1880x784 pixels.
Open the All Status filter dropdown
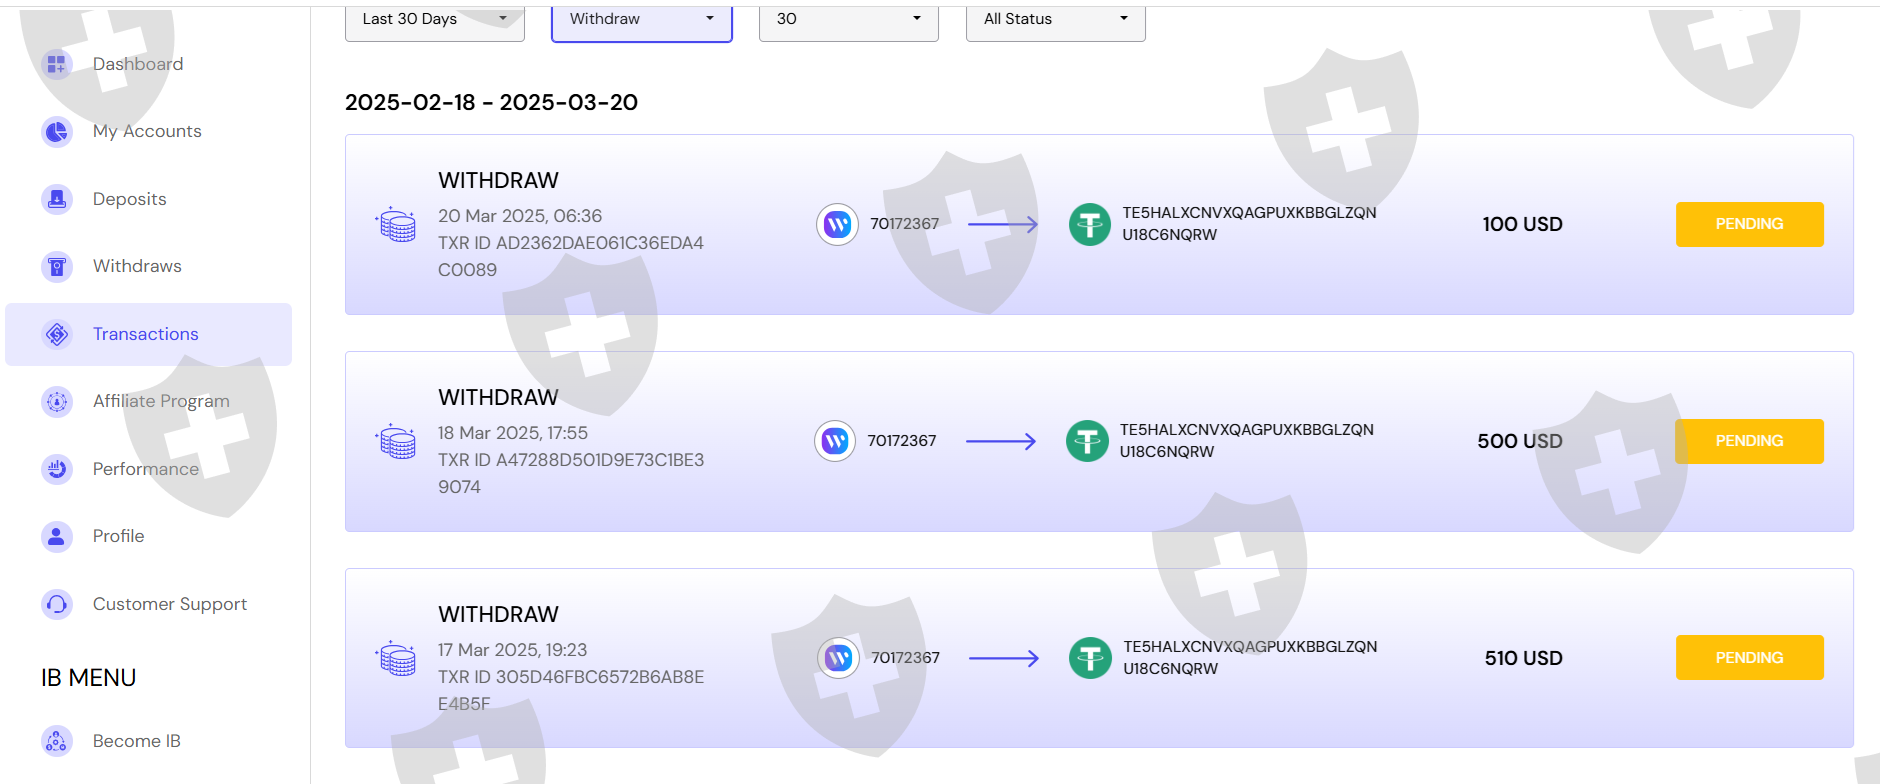pos(1055,20)
